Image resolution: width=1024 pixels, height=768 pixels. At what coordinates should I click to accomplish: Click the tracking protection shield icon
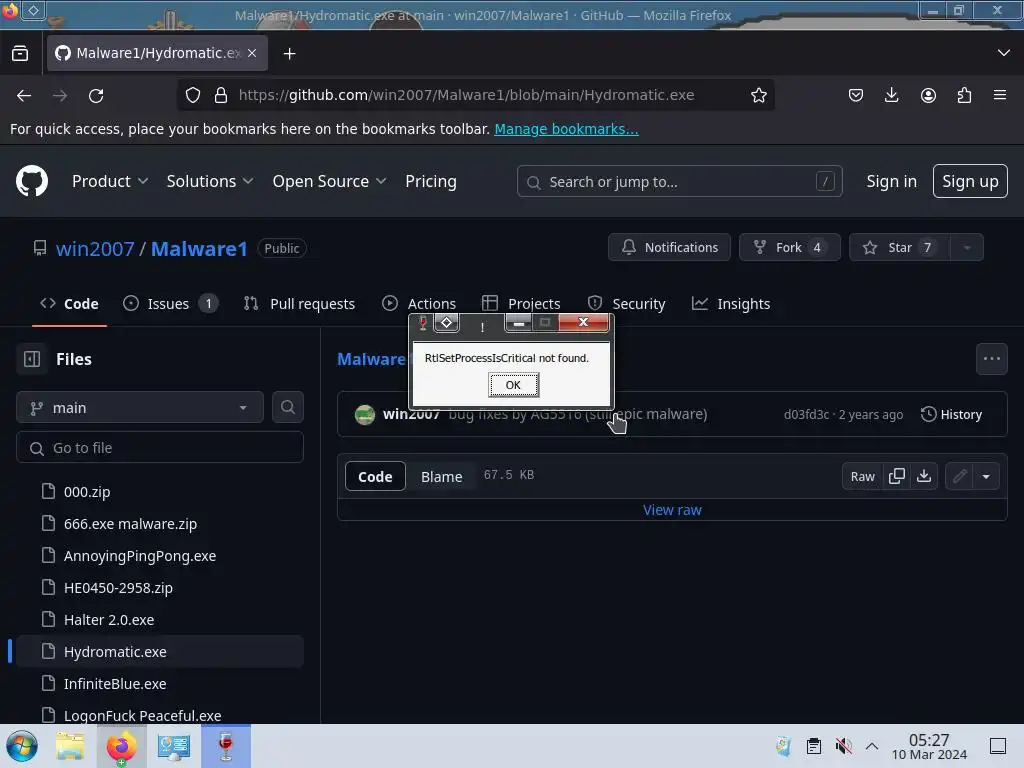(x=193, y=95)
